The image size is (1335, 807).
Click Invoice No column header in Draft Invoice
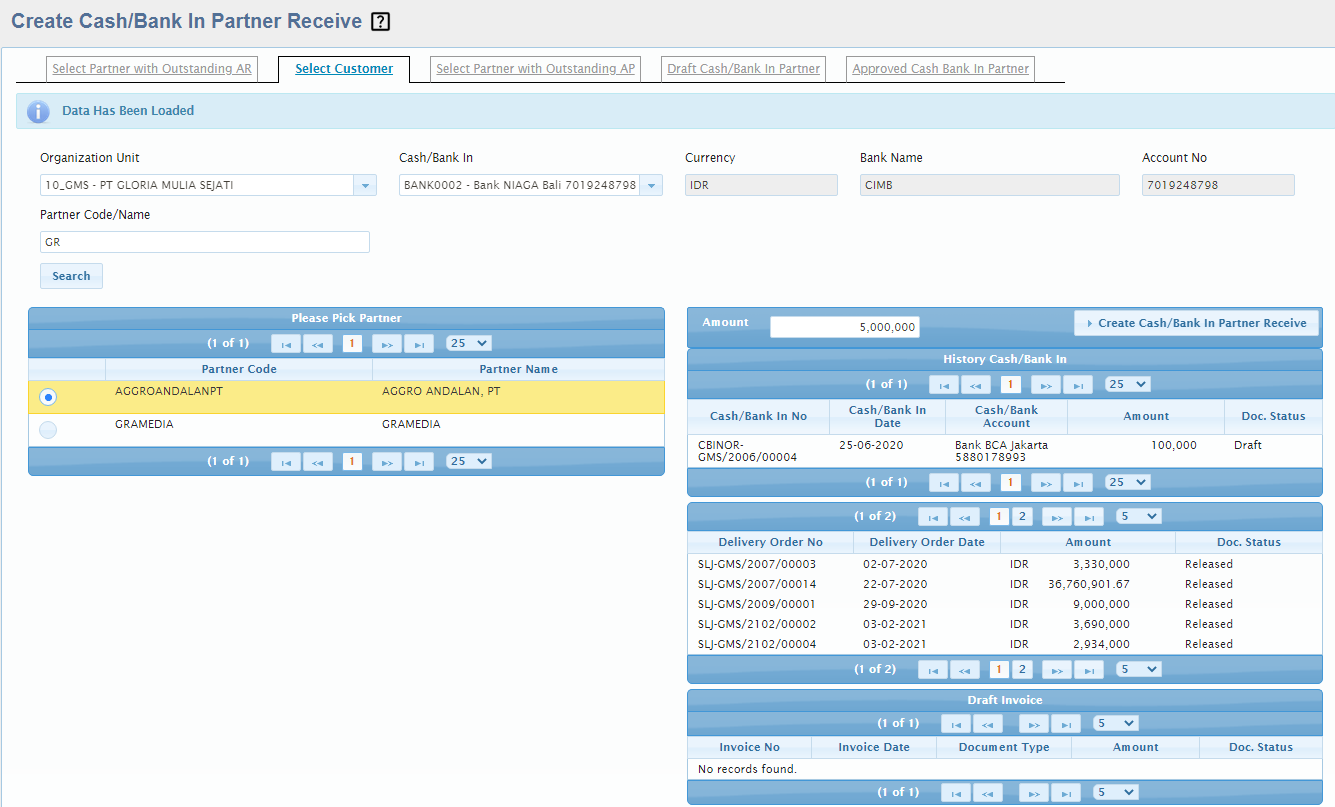[x=750, y=747]
